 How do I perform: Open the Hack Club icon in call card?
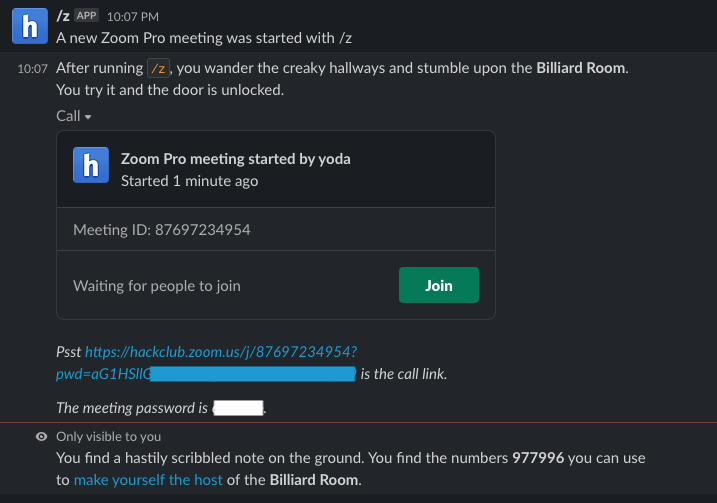pyautogui.click(x=91, y=165)
